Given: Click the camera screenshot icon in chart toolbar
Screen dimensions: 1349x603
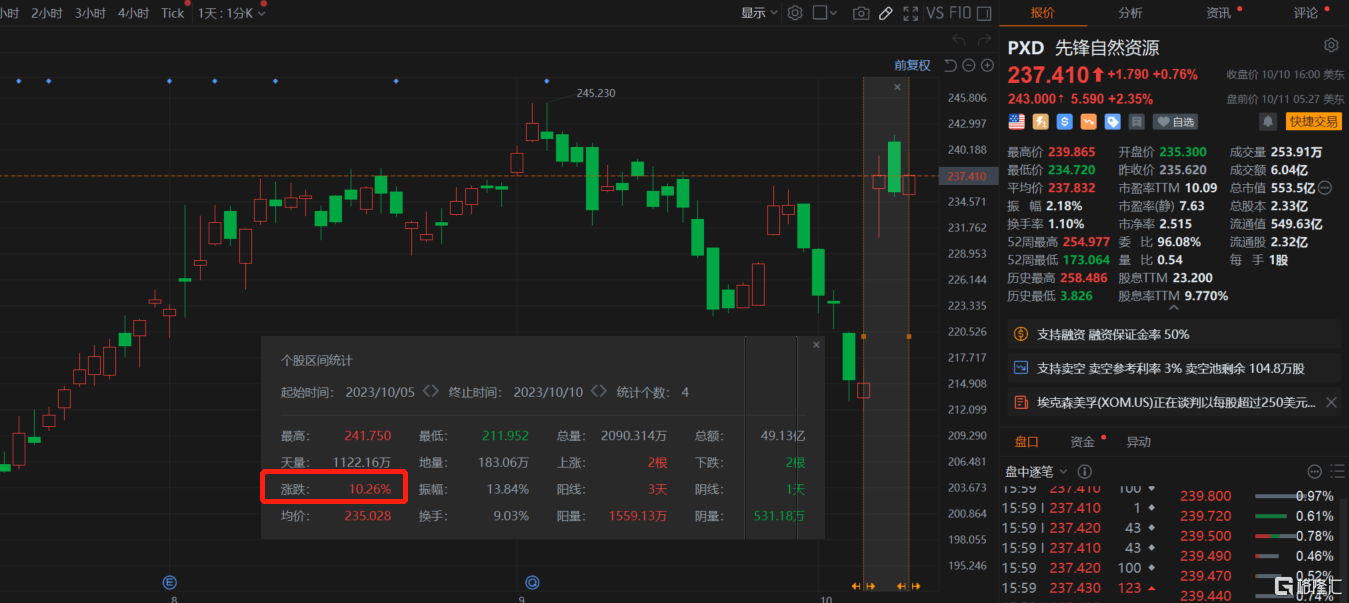Looking at the screenshot, I should tap(860, 13).
